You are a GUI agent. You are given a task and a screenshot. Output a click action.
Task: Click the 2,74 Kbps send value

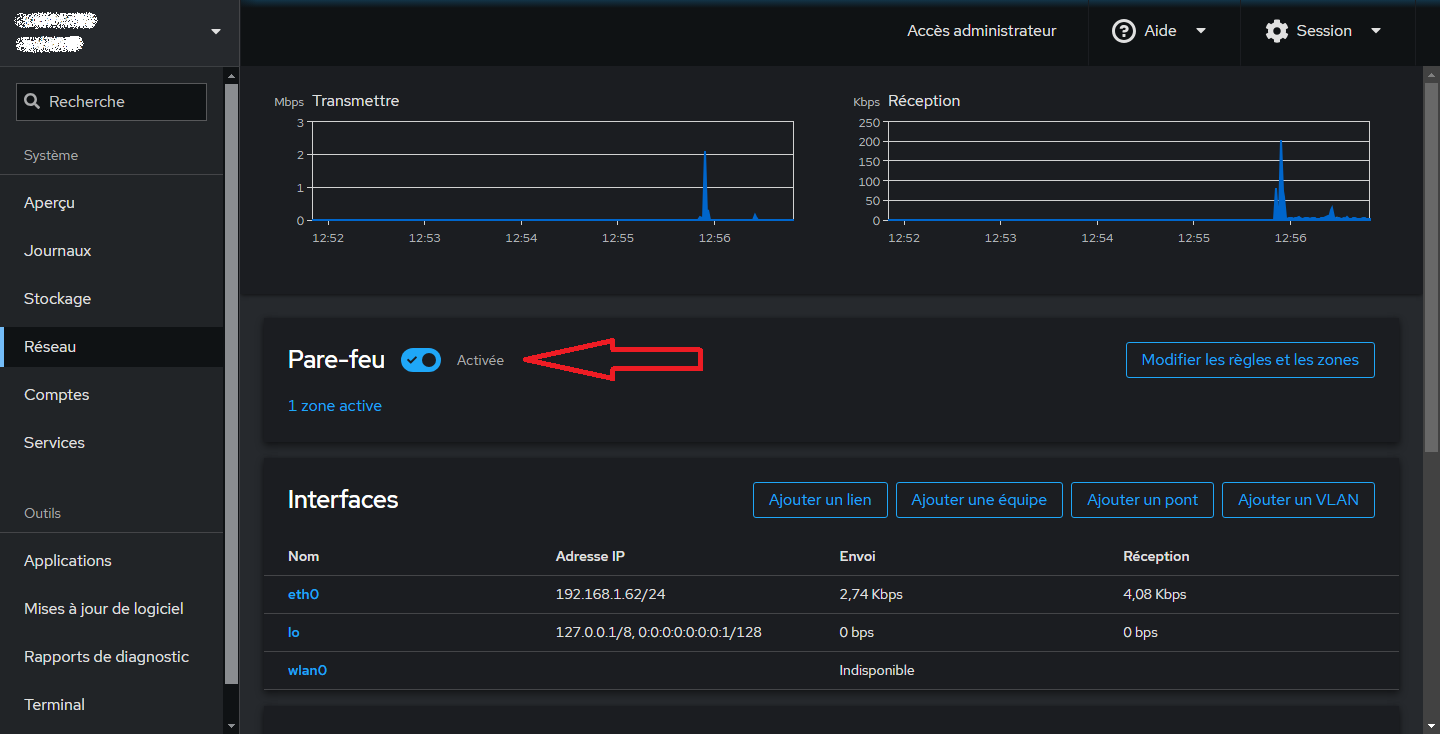tap(871, 594)
